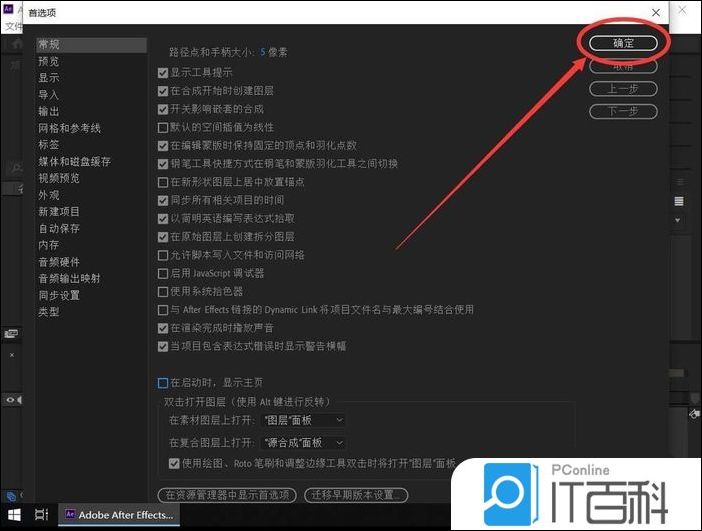Screen dimensions: 702x531
Task: Enable 使用系统拾色器 checkbox
Action: coord(163,292)
